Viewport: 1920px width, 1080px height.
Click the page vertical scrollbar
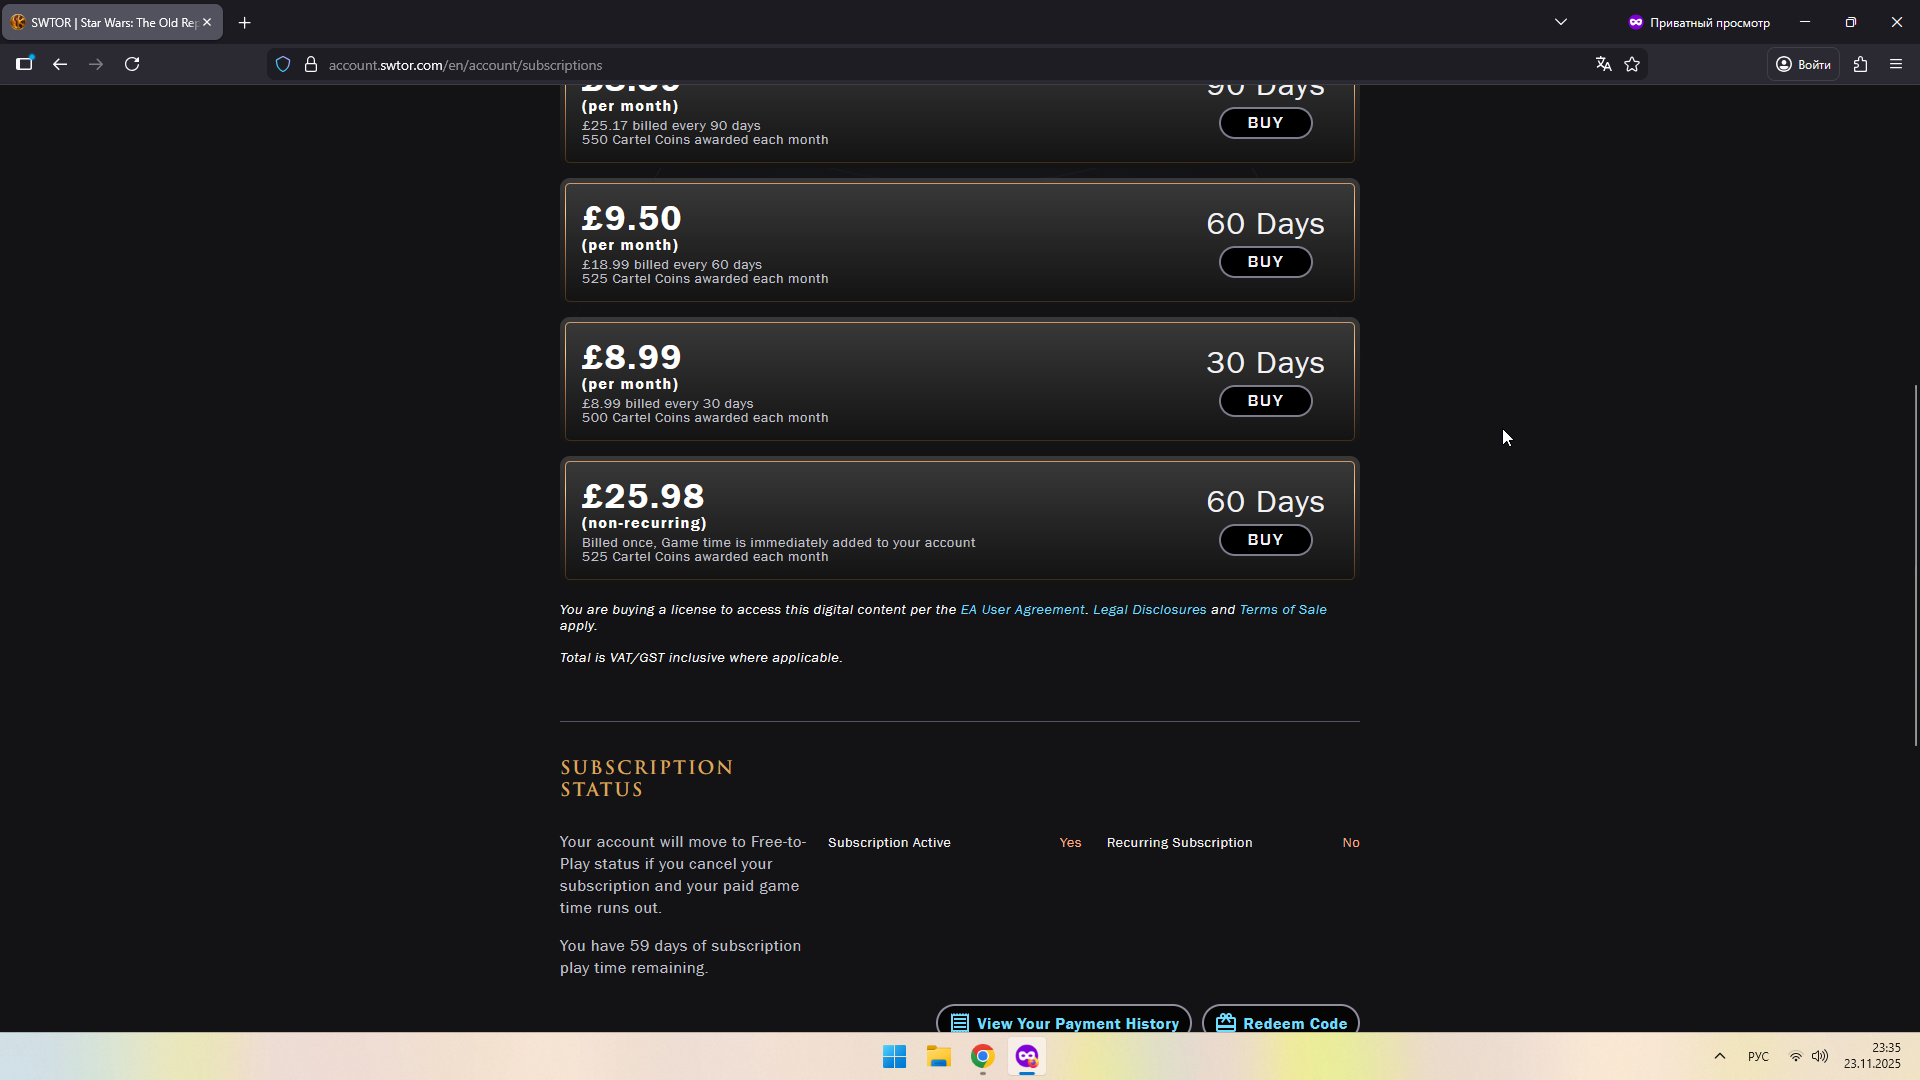pyautogui.click(x=1915, y=565)
